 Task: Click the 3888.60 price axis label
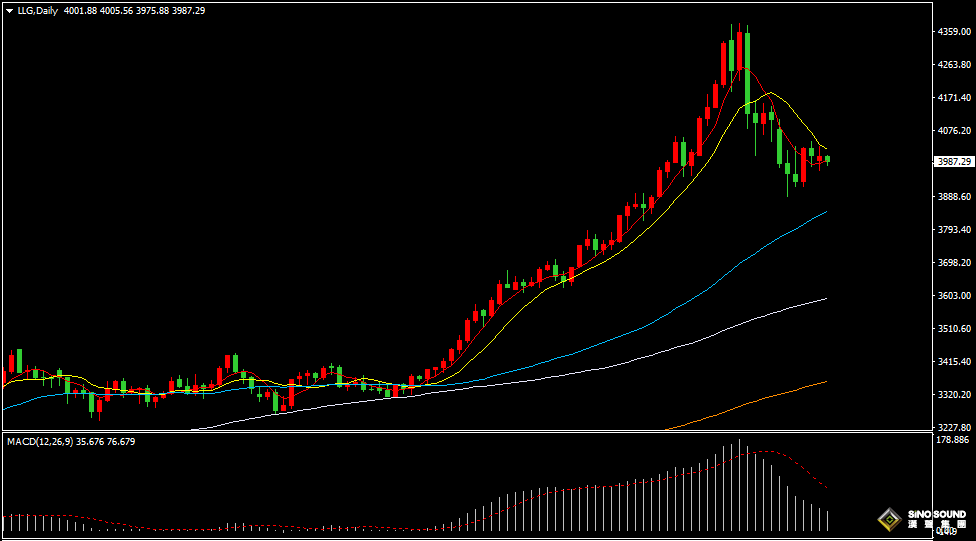click(x=954, y=196)
